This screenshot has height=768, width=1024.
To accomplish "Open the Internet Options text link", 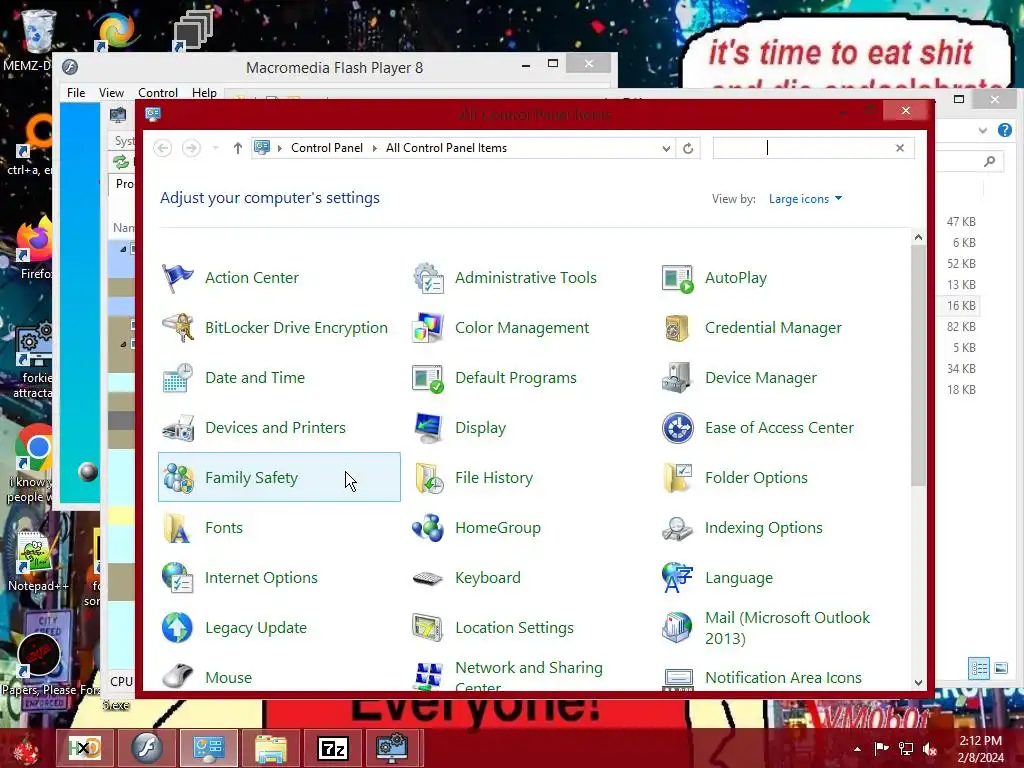I will [x=261, y=578].
